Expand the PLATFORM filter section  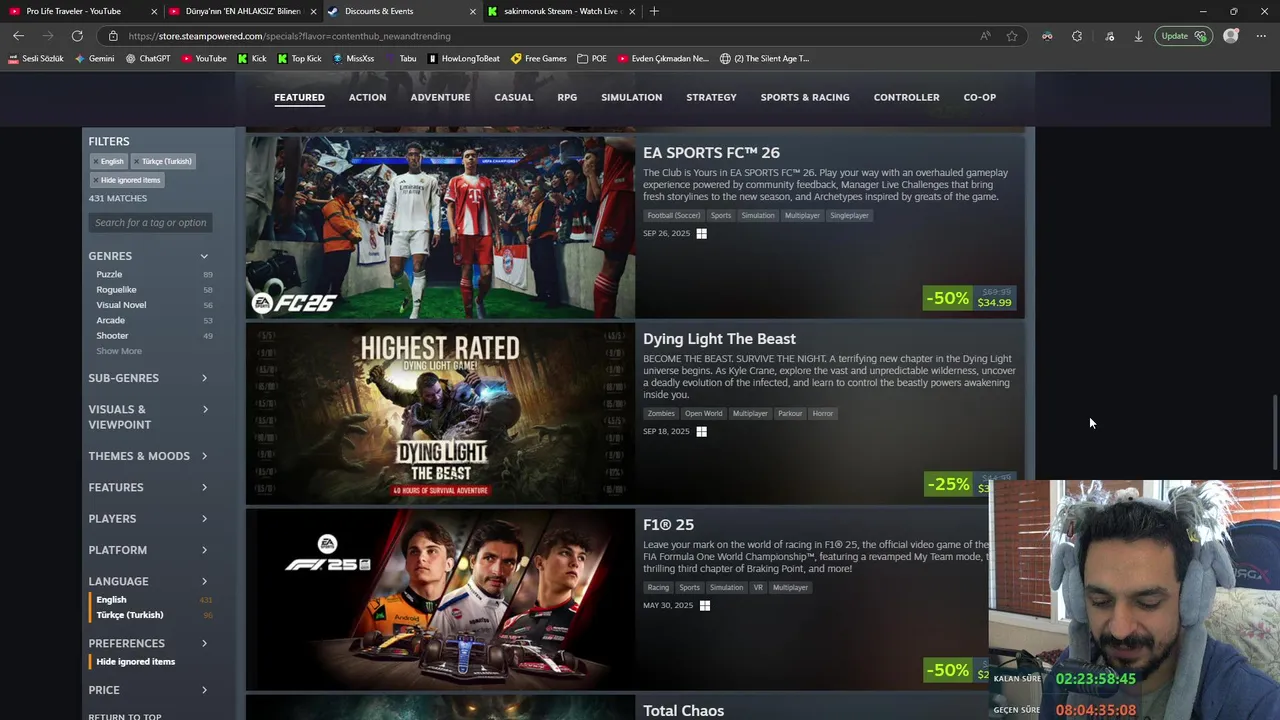150,550
